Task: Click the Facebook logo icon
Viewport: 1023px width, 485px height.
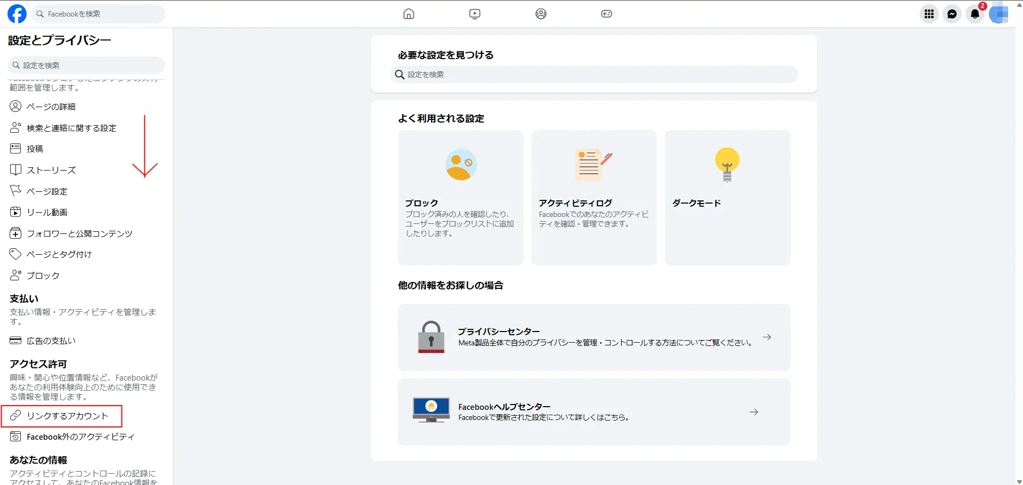Action: click(17, 14)
